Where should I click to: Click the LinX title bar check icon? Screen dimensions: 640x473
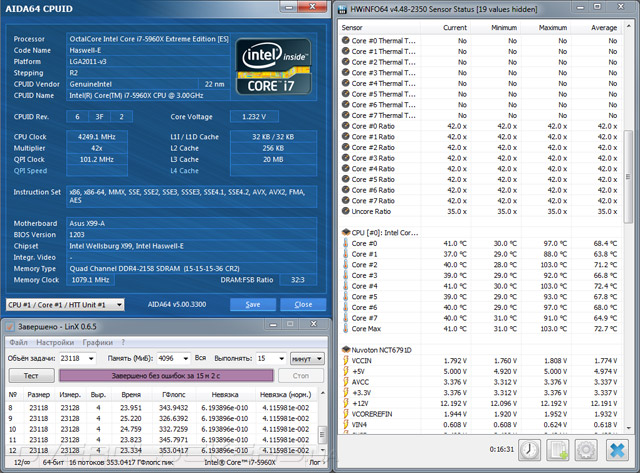10,326
